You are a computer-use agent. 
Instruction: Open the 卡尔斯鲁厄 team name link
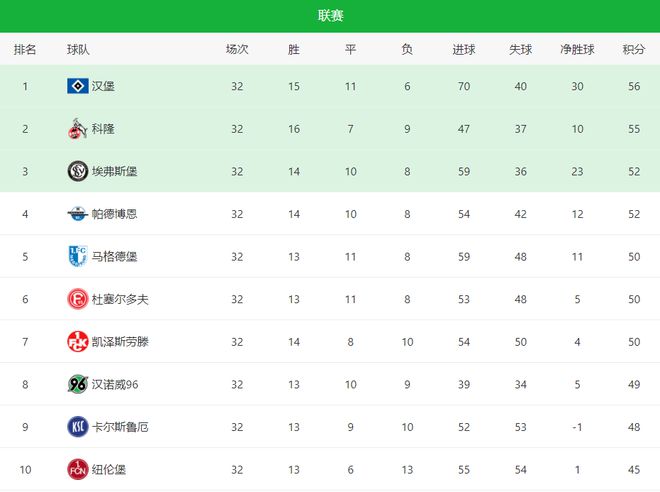[x=120, y=426]
